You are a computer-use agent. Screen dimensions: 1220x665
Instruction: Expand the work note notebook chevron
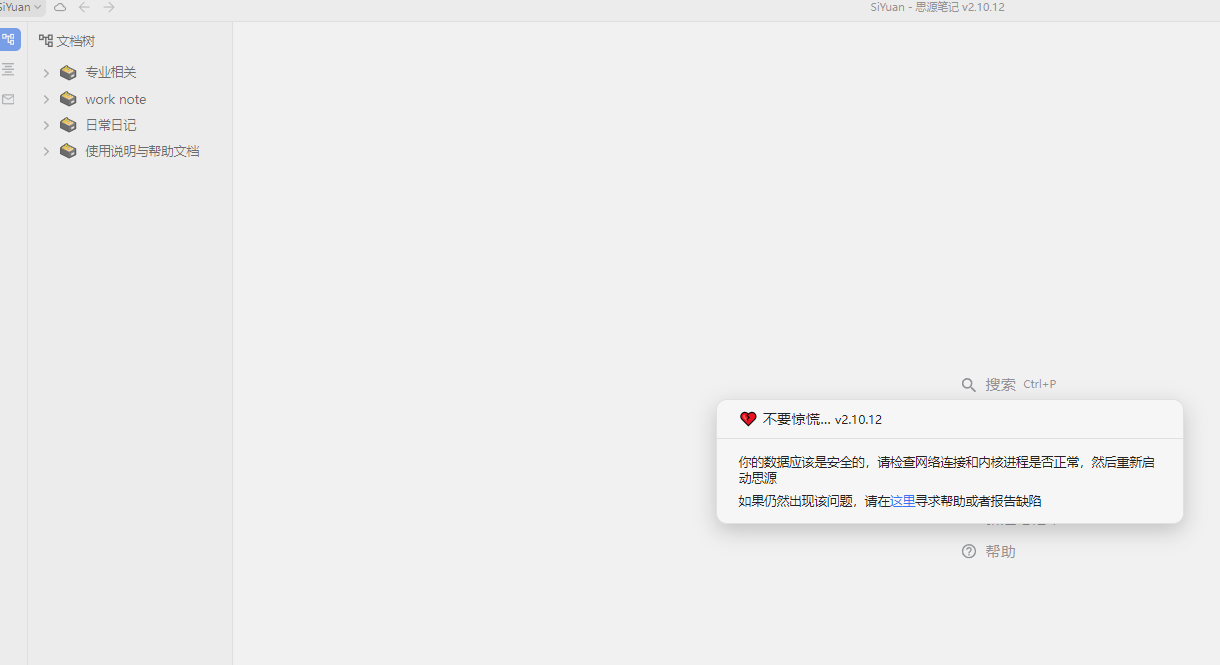(x=46, y=99)
